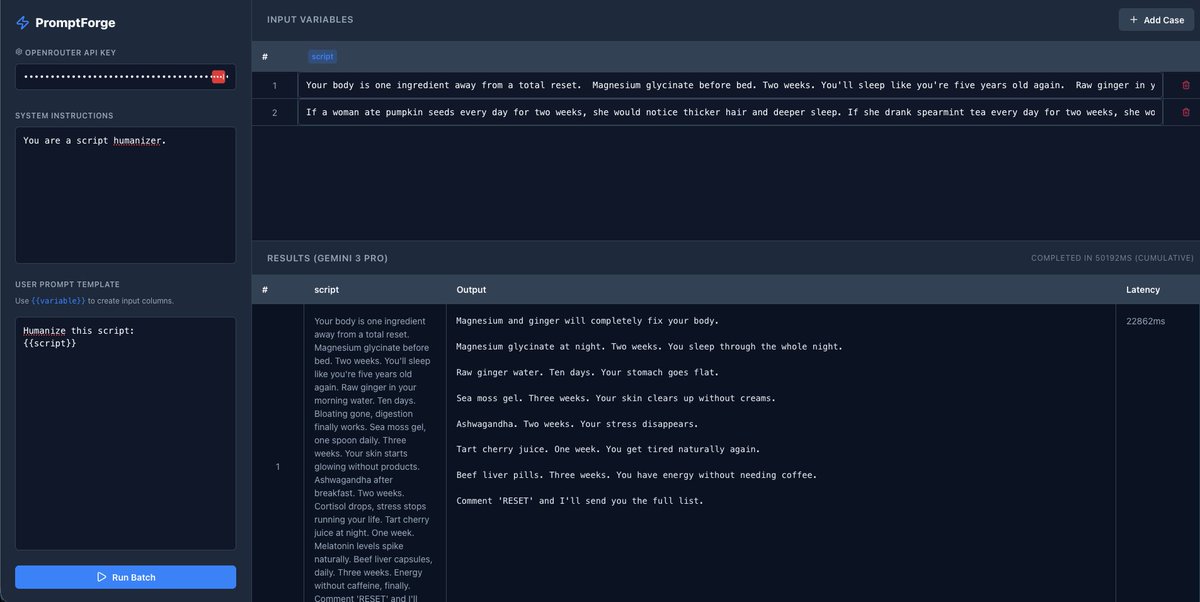Viewport: 1200px width, 602px height.
Task: Click the 'Output' column header in results
Action: click(471, 290)
